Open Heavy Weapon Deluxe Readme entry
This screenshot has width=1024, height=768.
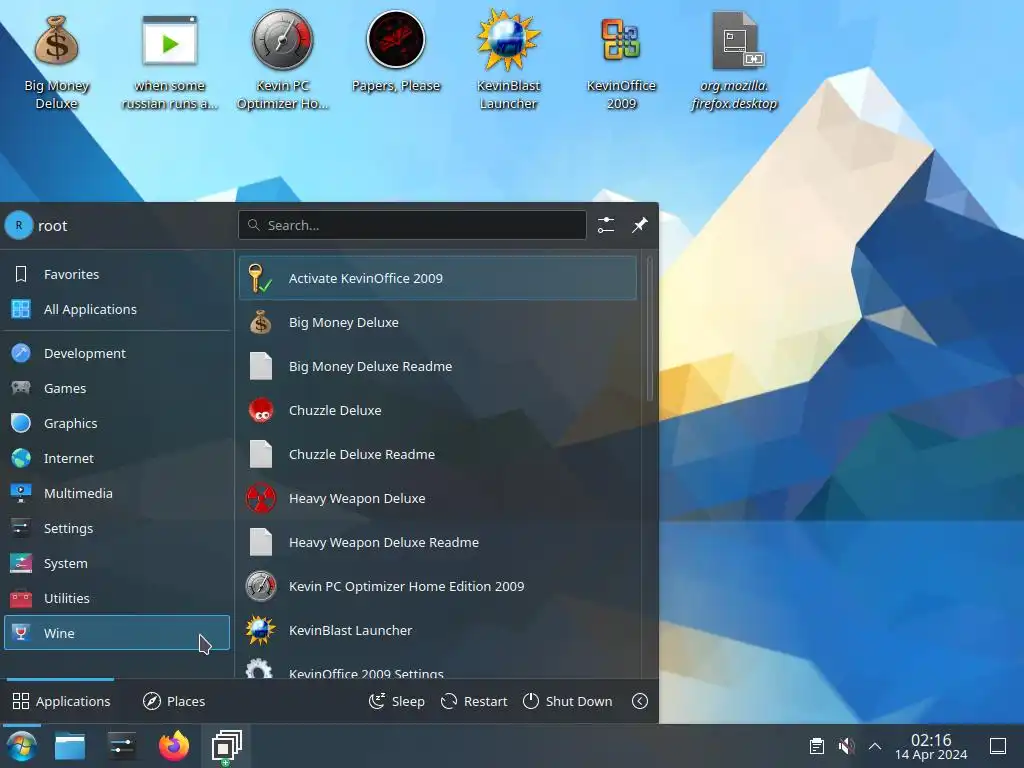coord(438,543)
